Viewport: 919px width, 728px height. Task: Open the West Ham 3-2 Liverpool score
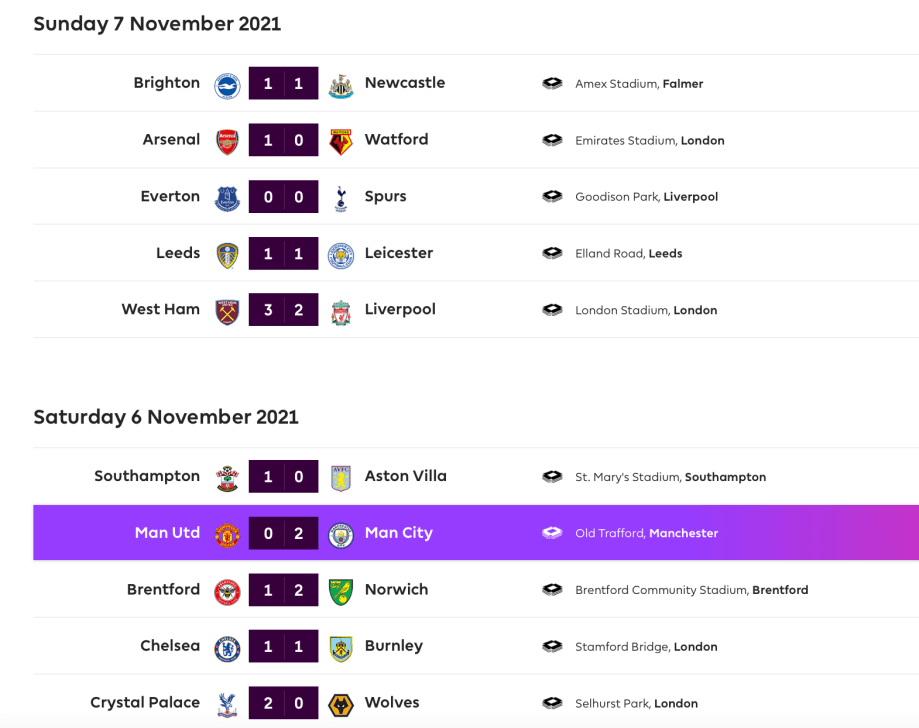tap(284, 310)
